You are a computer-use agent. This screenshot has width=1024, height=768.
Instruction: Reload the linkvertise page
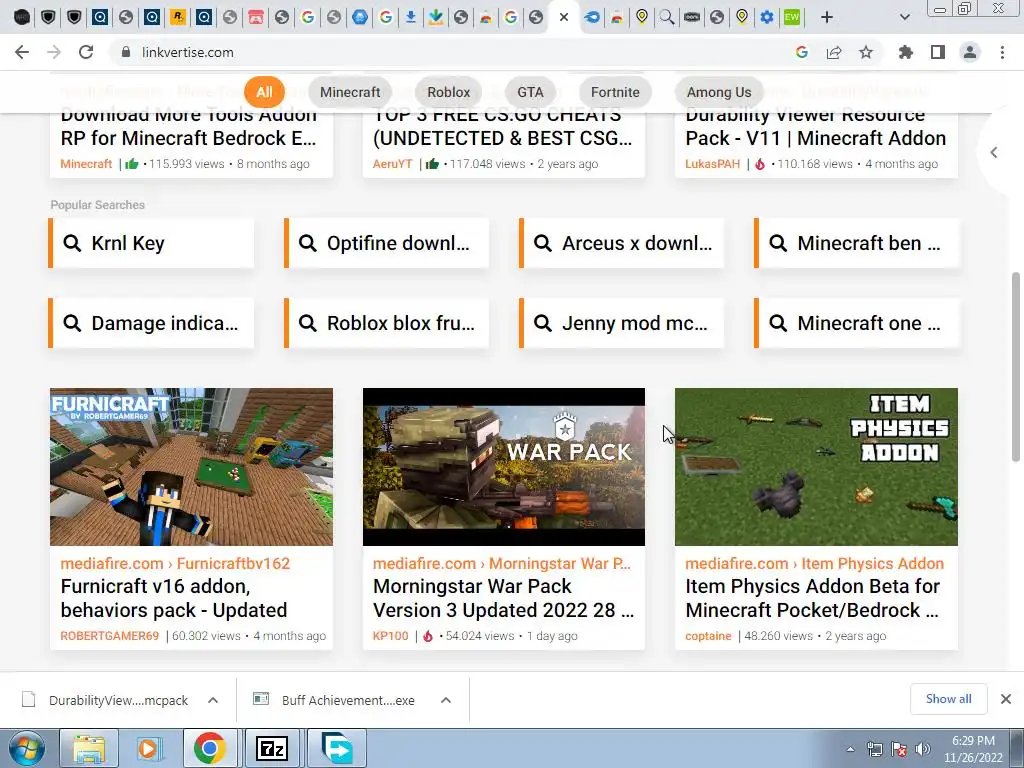tap(86, 52)
